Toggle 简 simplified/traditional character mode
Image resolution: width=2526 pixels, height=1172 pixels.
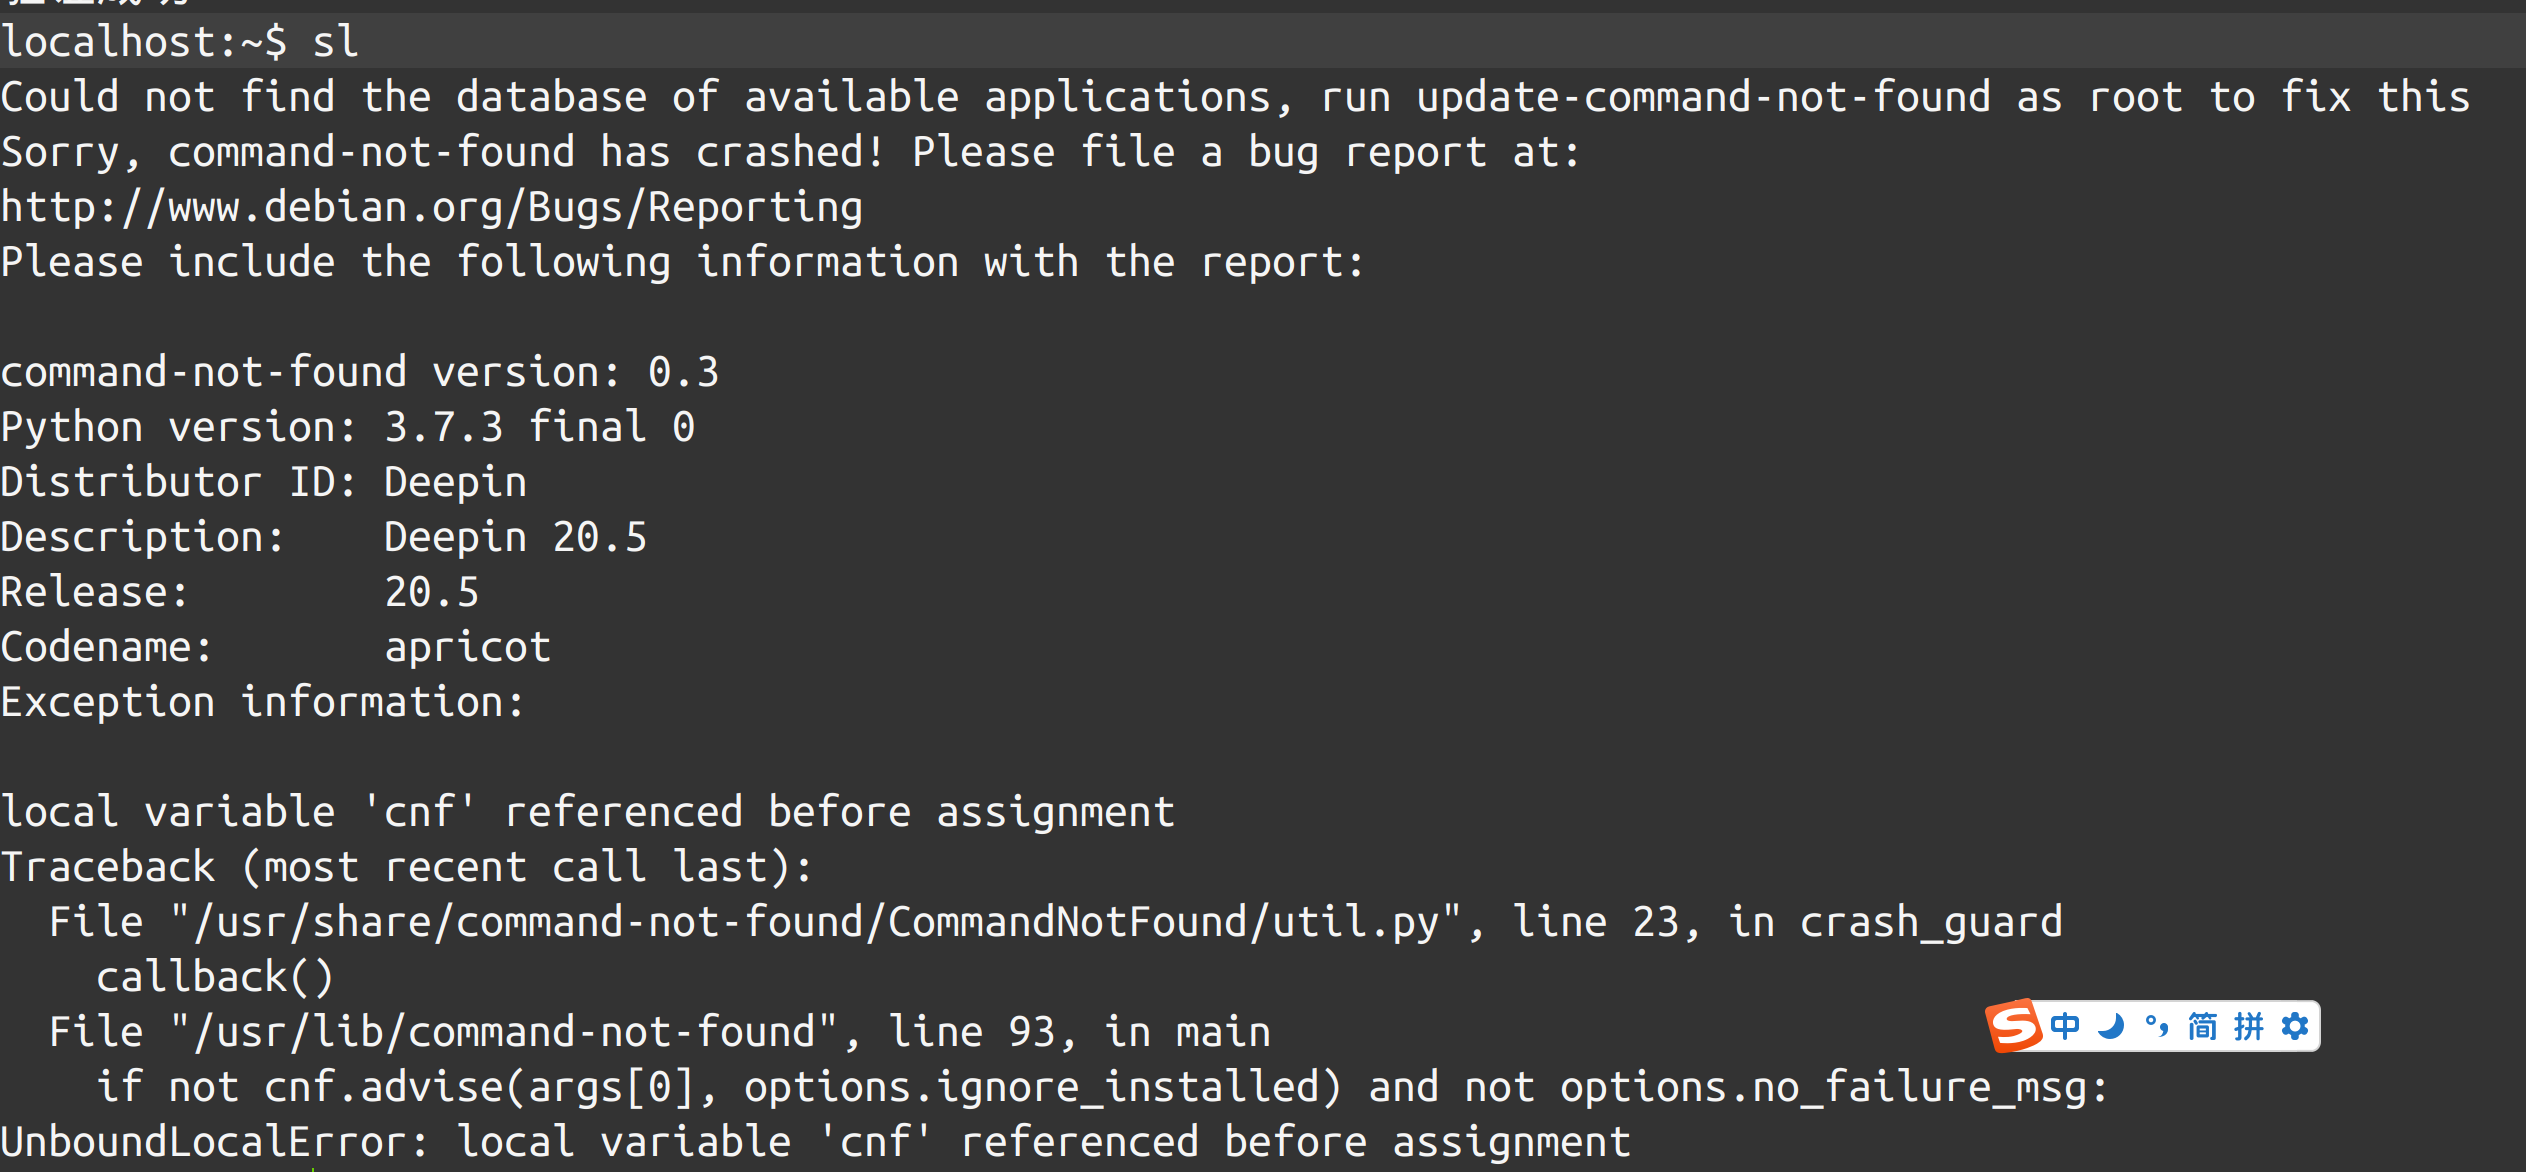click(x=2202, y=1026)
